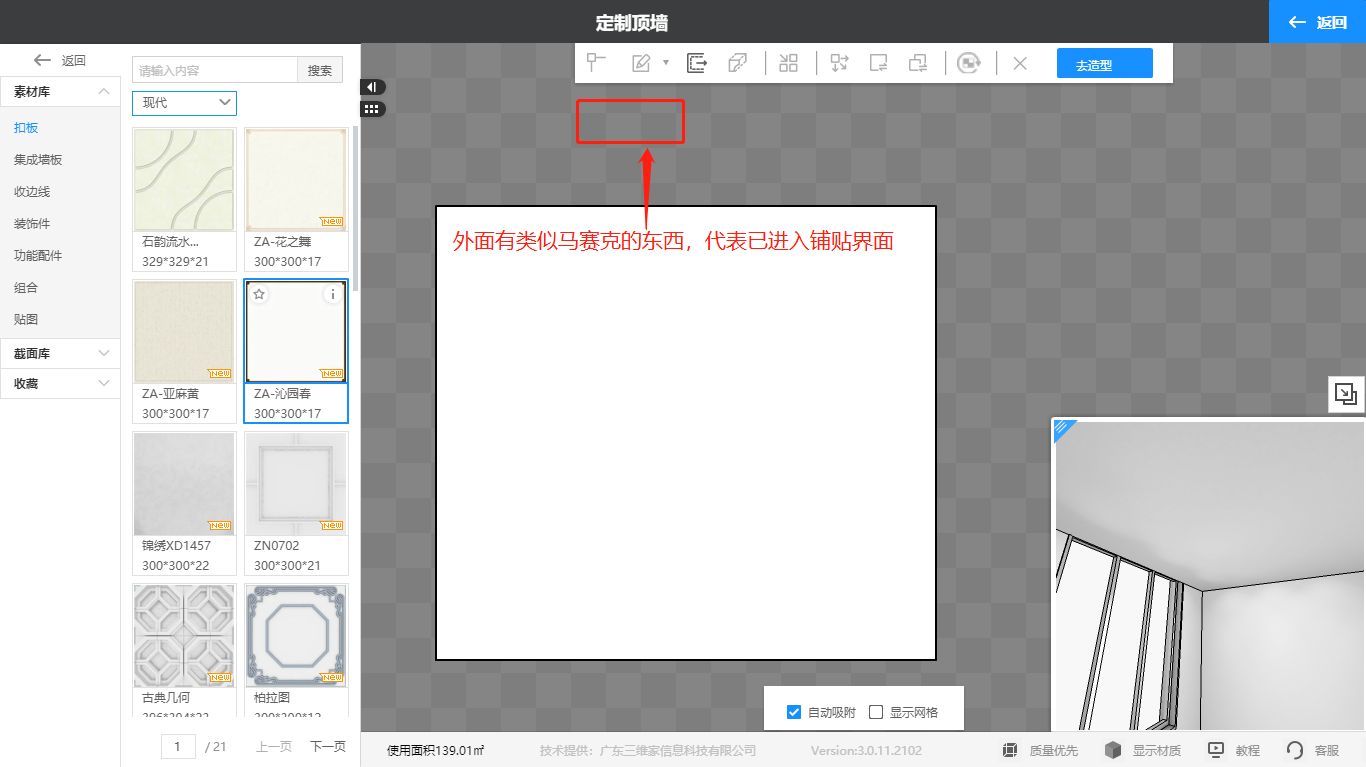Click the page number input box
This screenshot has height=767, width=1366.
pyautogui.click(x=178, y=746)
